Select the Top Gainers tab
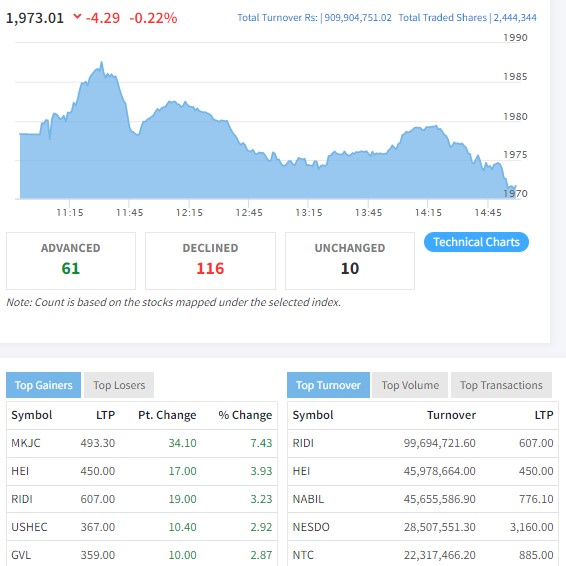The height and width of the screenshot is (566, 566). [x=43, y=385]
